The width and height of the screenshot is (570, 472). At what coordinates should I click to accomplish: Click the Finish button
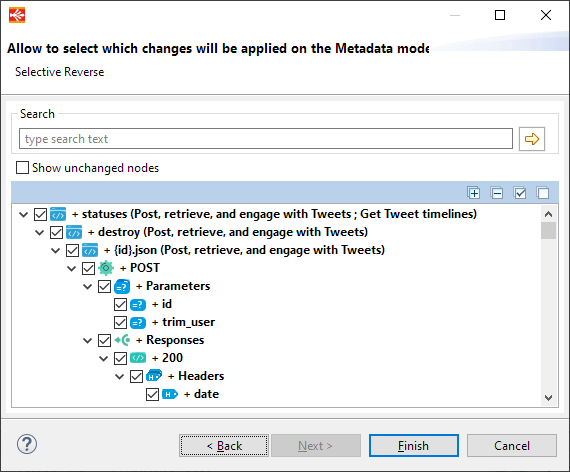414,446
